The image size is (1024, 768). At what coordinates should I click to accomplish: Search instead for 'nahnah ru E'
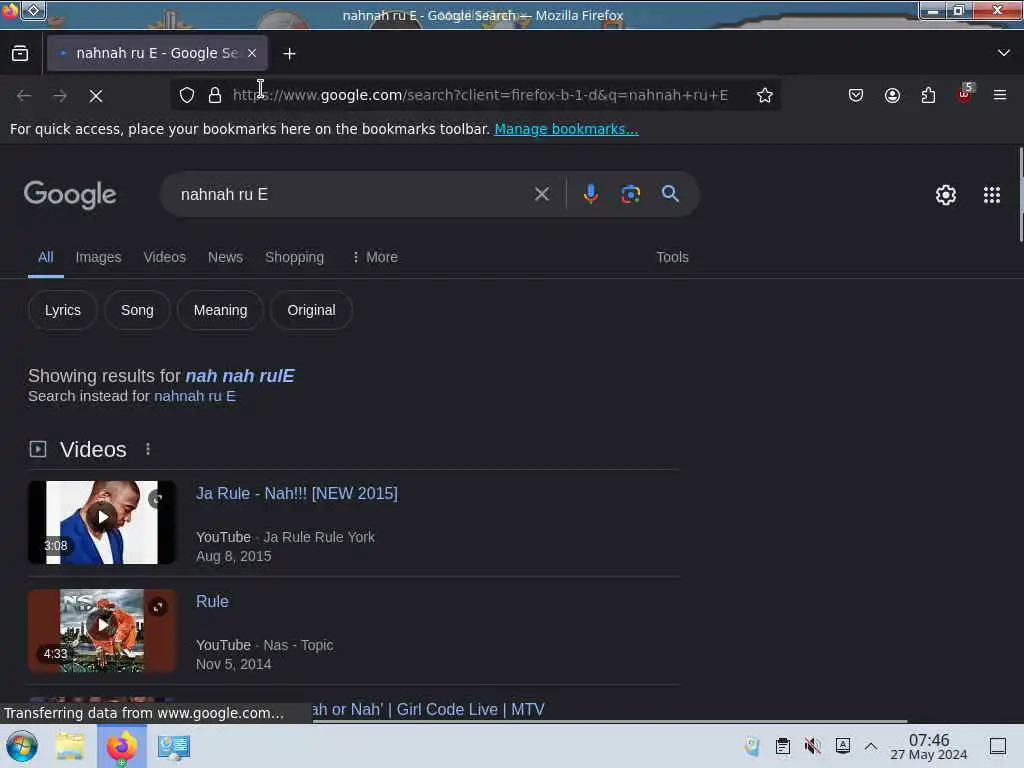[x=195, y=396]
